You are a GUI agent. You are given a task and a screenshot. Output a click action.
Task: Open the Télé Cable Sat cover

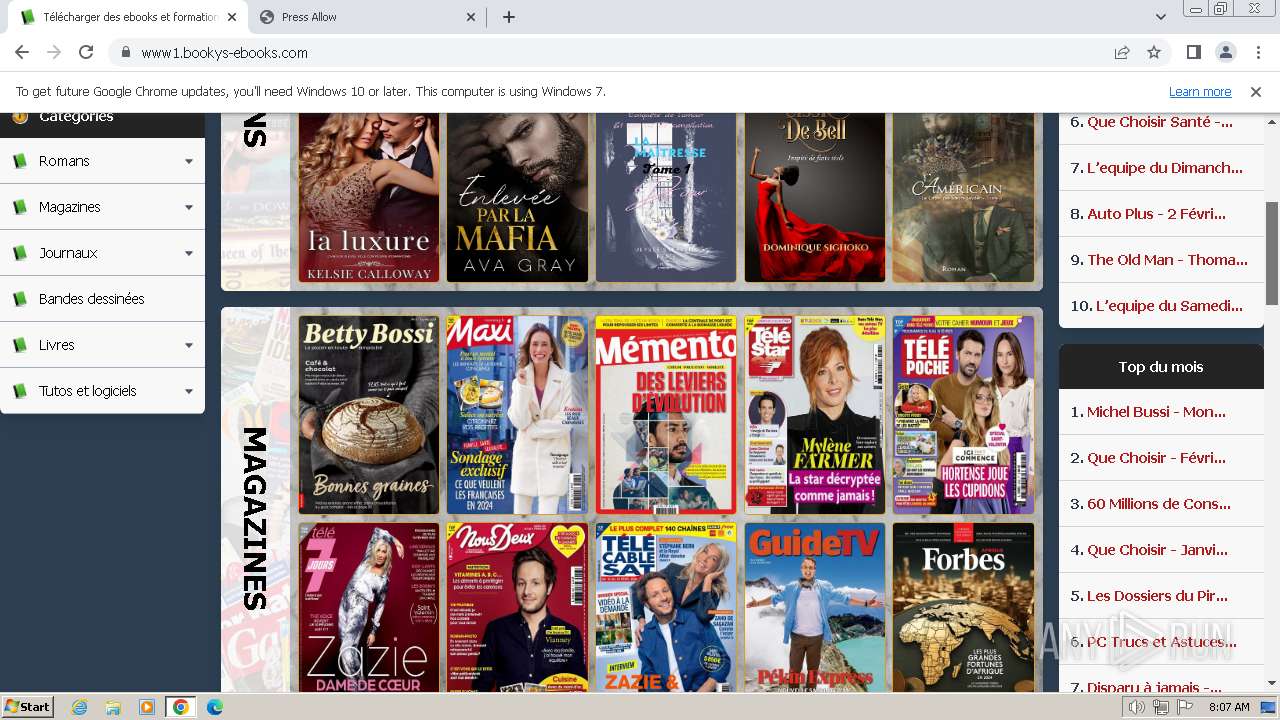(x=666, y=607)
